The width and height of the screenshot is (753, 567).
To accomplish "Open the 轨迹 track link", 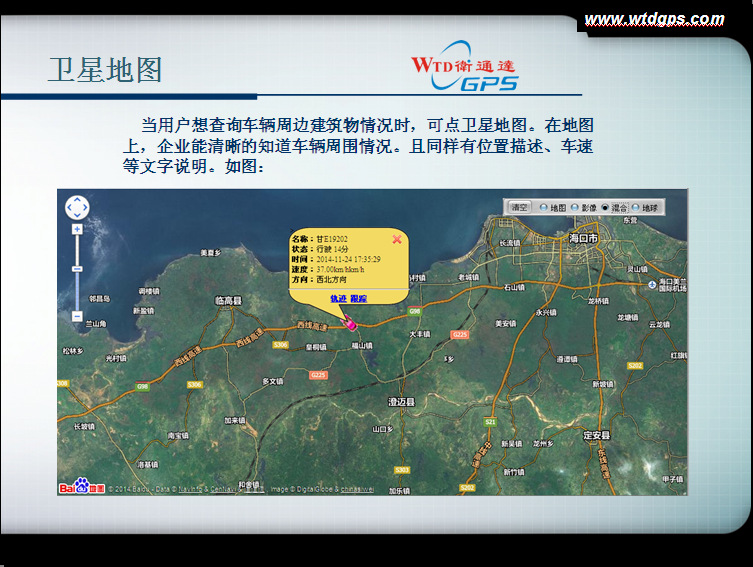I will [338, 299].
